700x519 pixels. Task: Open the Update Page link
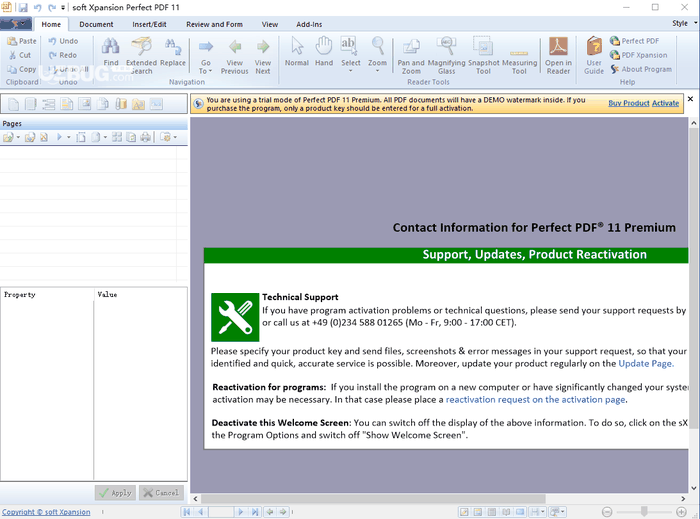pos(646,364)
